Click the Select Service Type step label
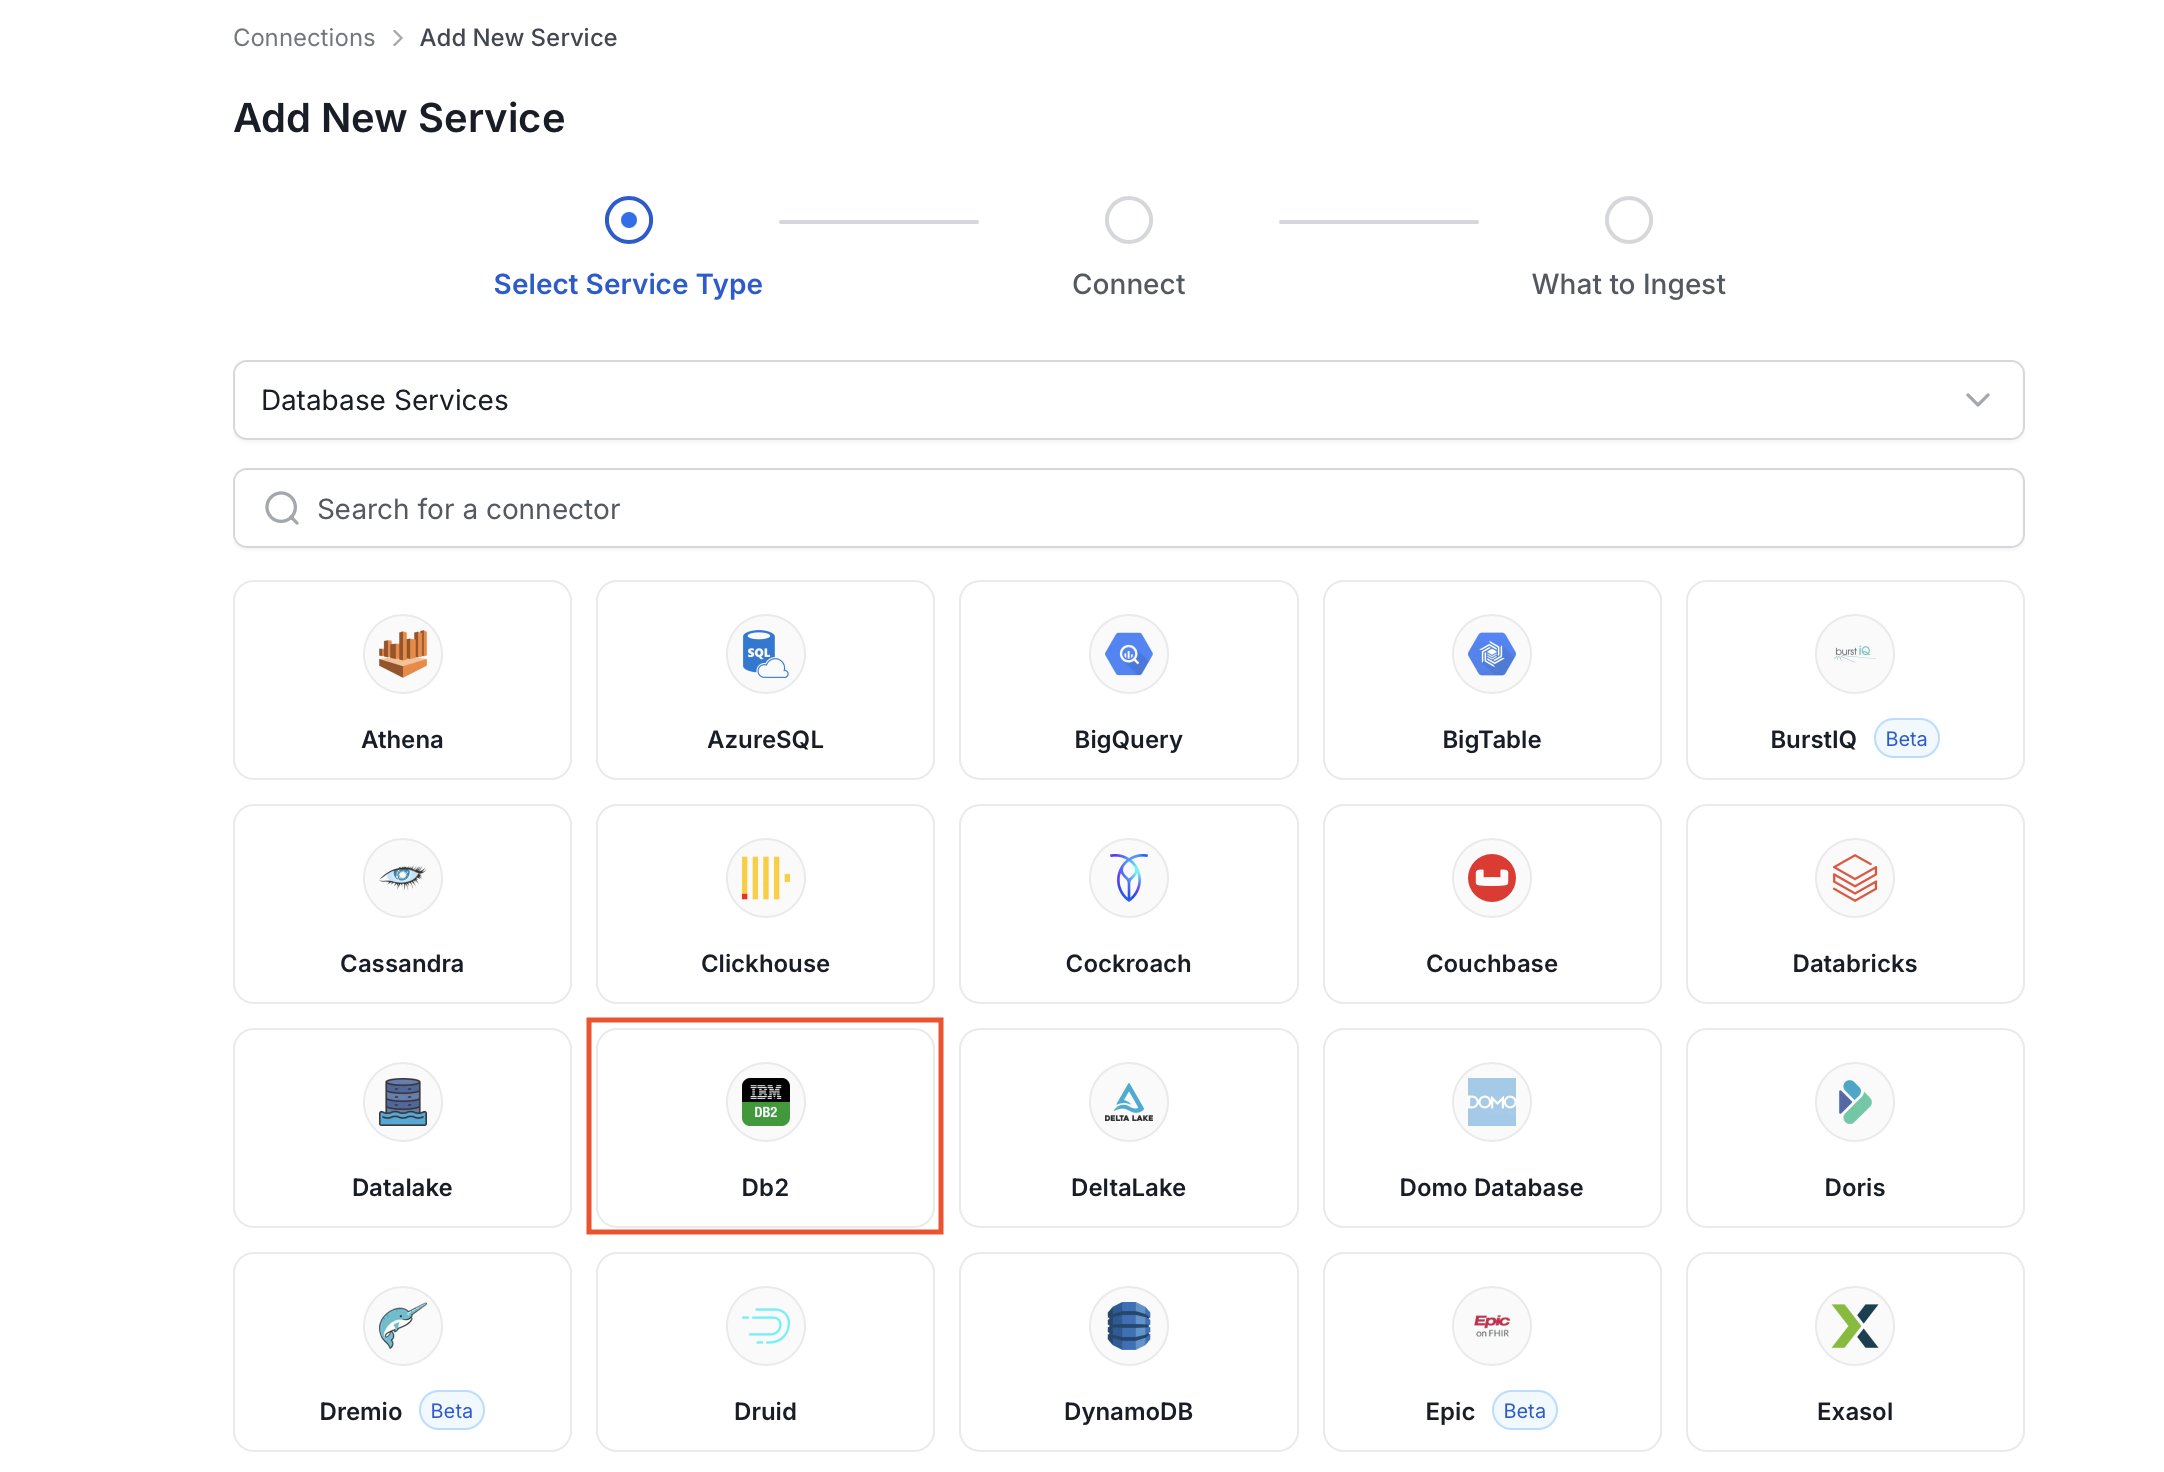2164x1472 pixels. (628, 284)
